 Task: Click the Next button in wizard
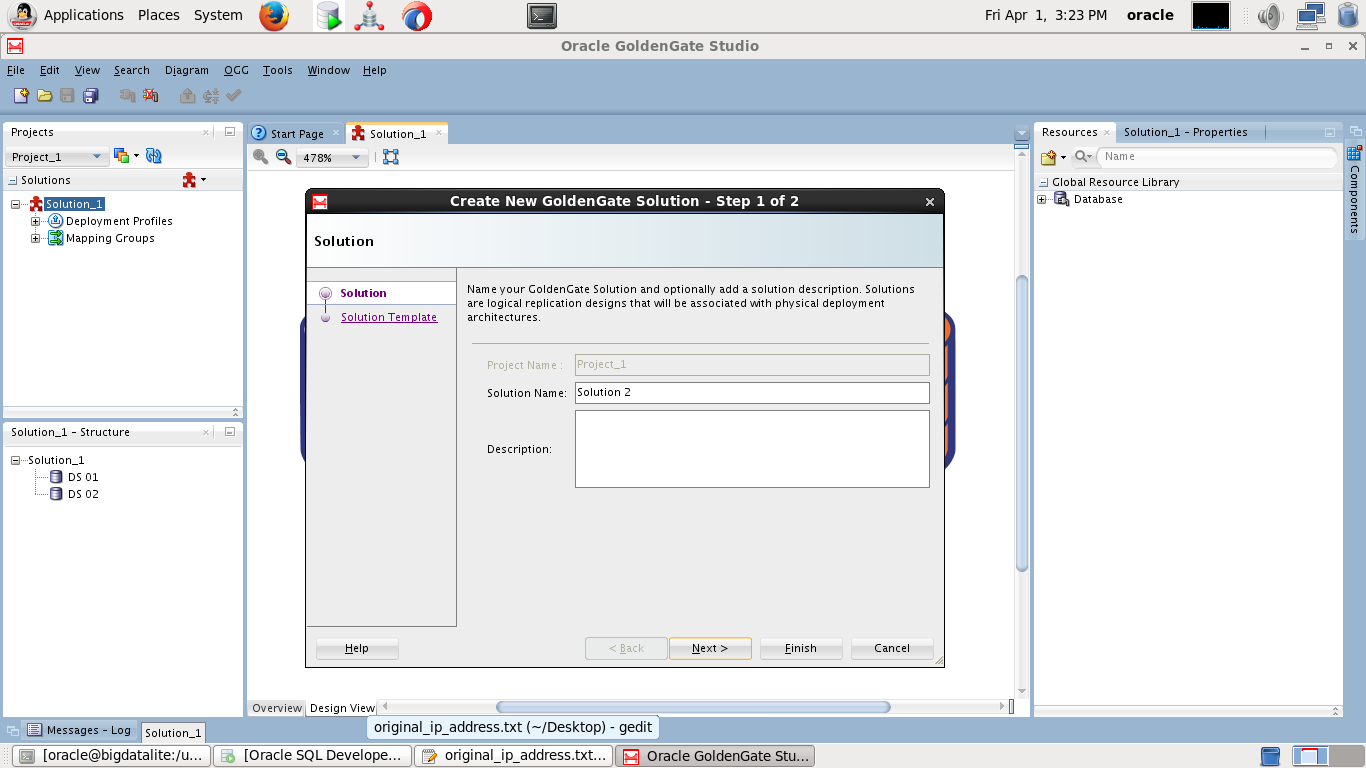[710, 648]
